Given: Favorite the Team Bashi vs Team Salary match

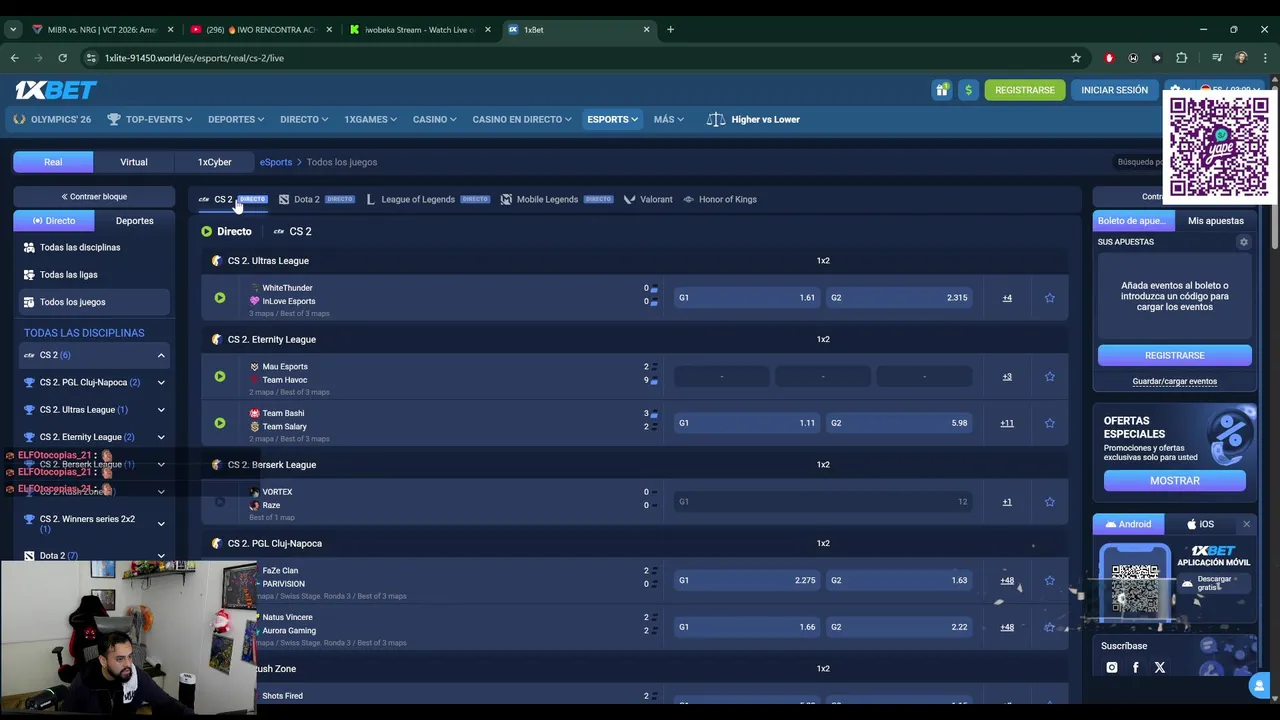Looking at the screenshot, I should click(1050, 423).
